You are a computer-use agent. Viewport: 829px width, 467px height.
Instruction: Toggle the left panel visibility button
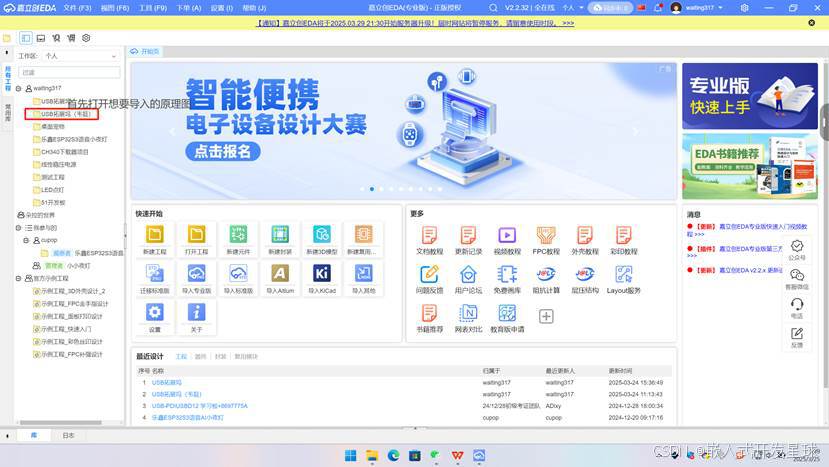click(25, 38)
